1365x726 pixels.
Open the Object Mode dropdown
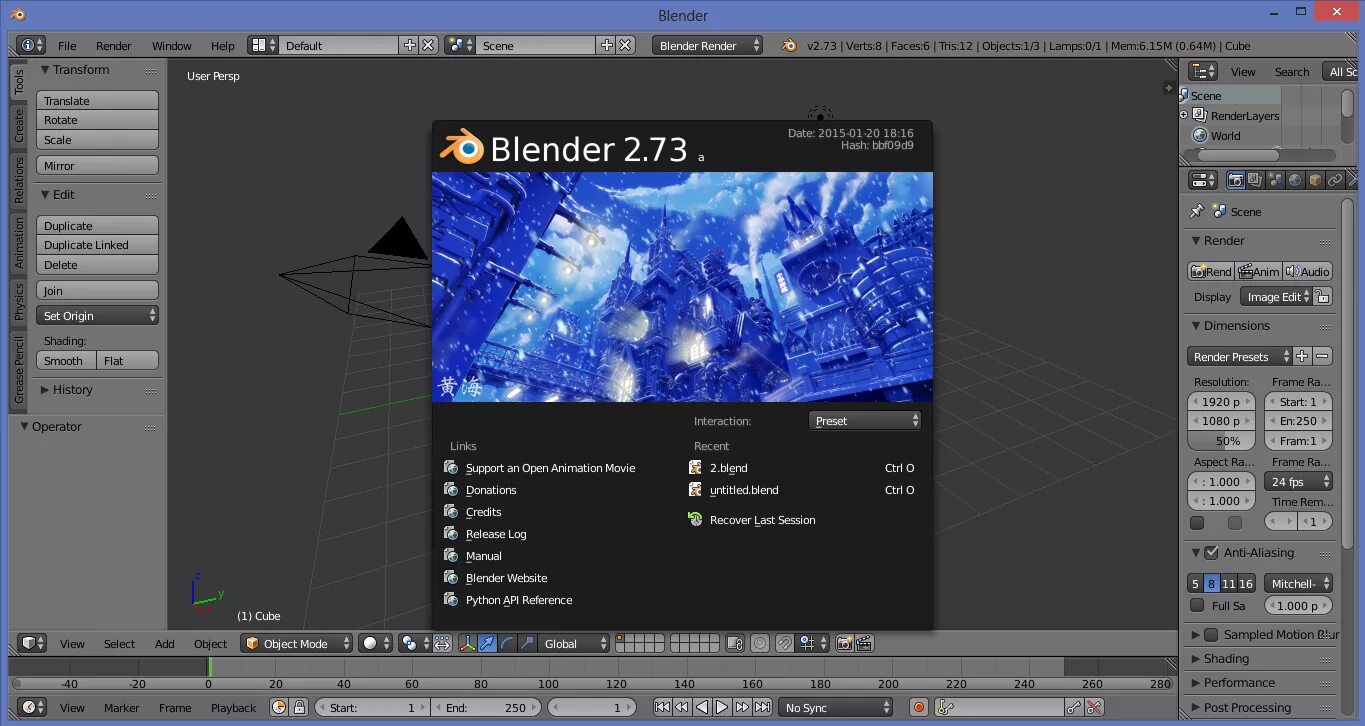click(x=297, y=643)
